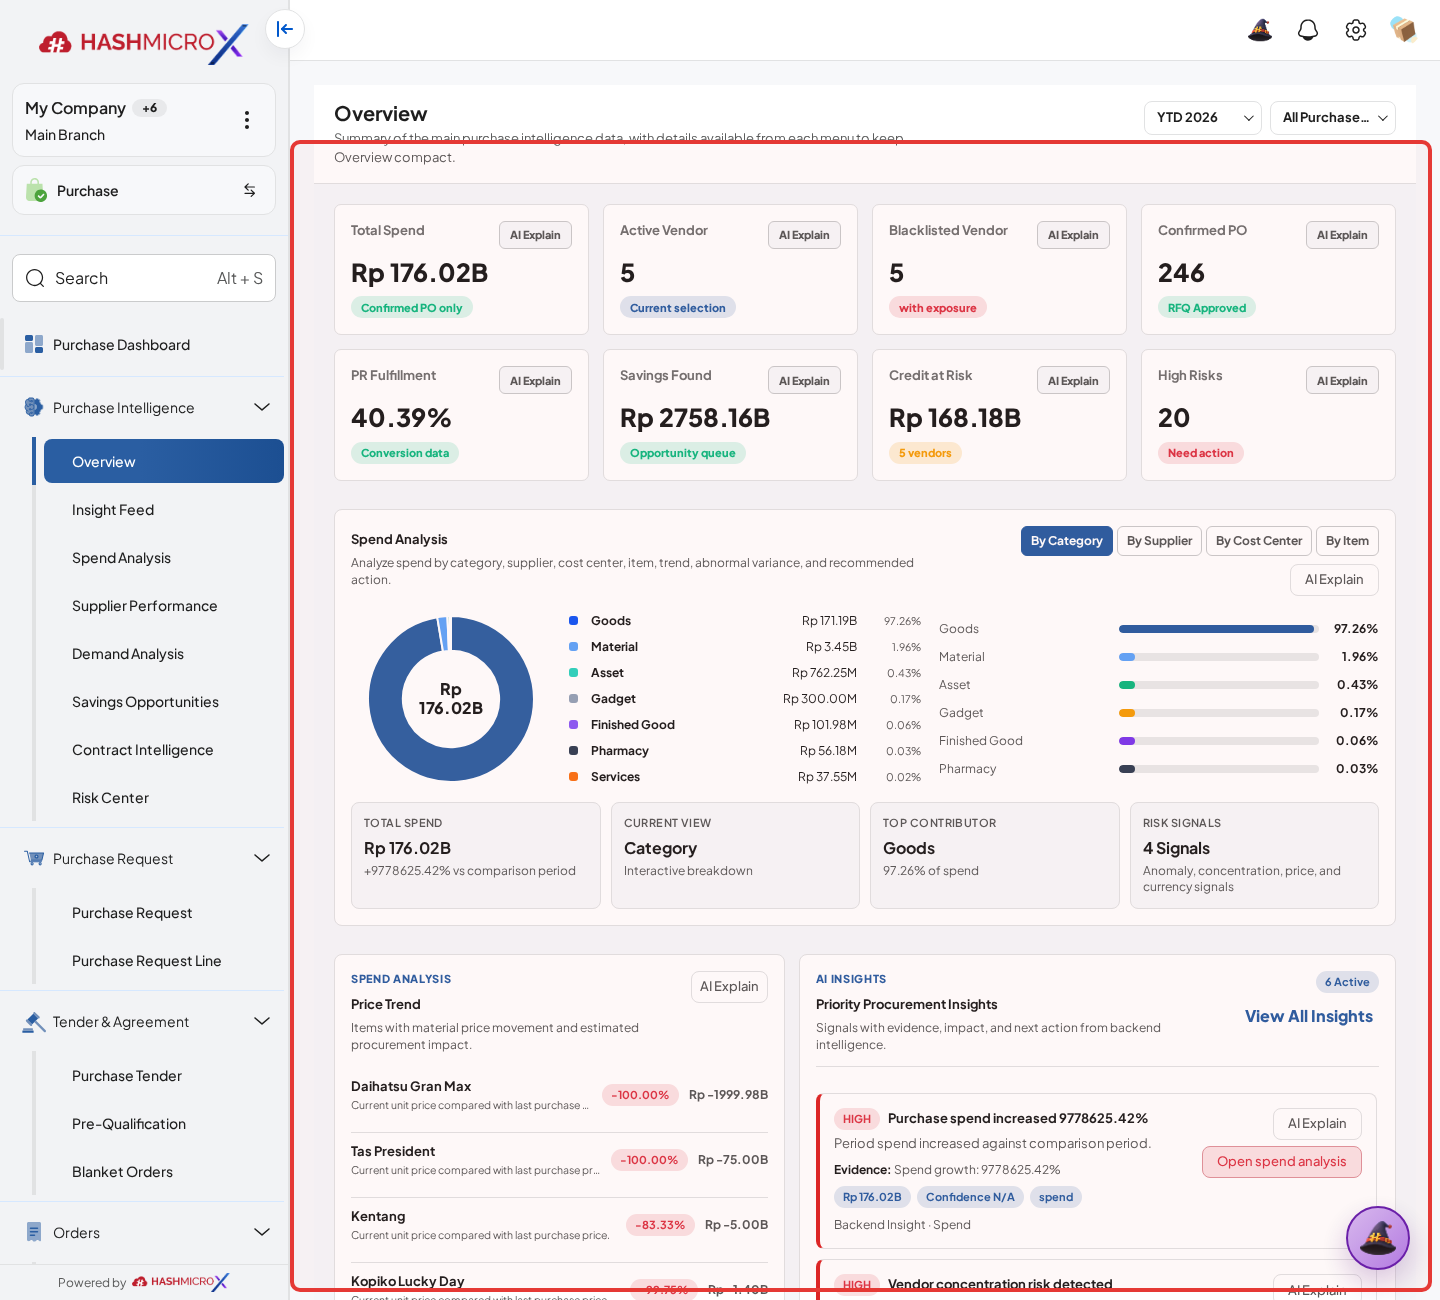This screenshot has width=1440, height=1300.
Task: Collapse the Purchase Intelligence menu chevron
Action: [262, 407]
